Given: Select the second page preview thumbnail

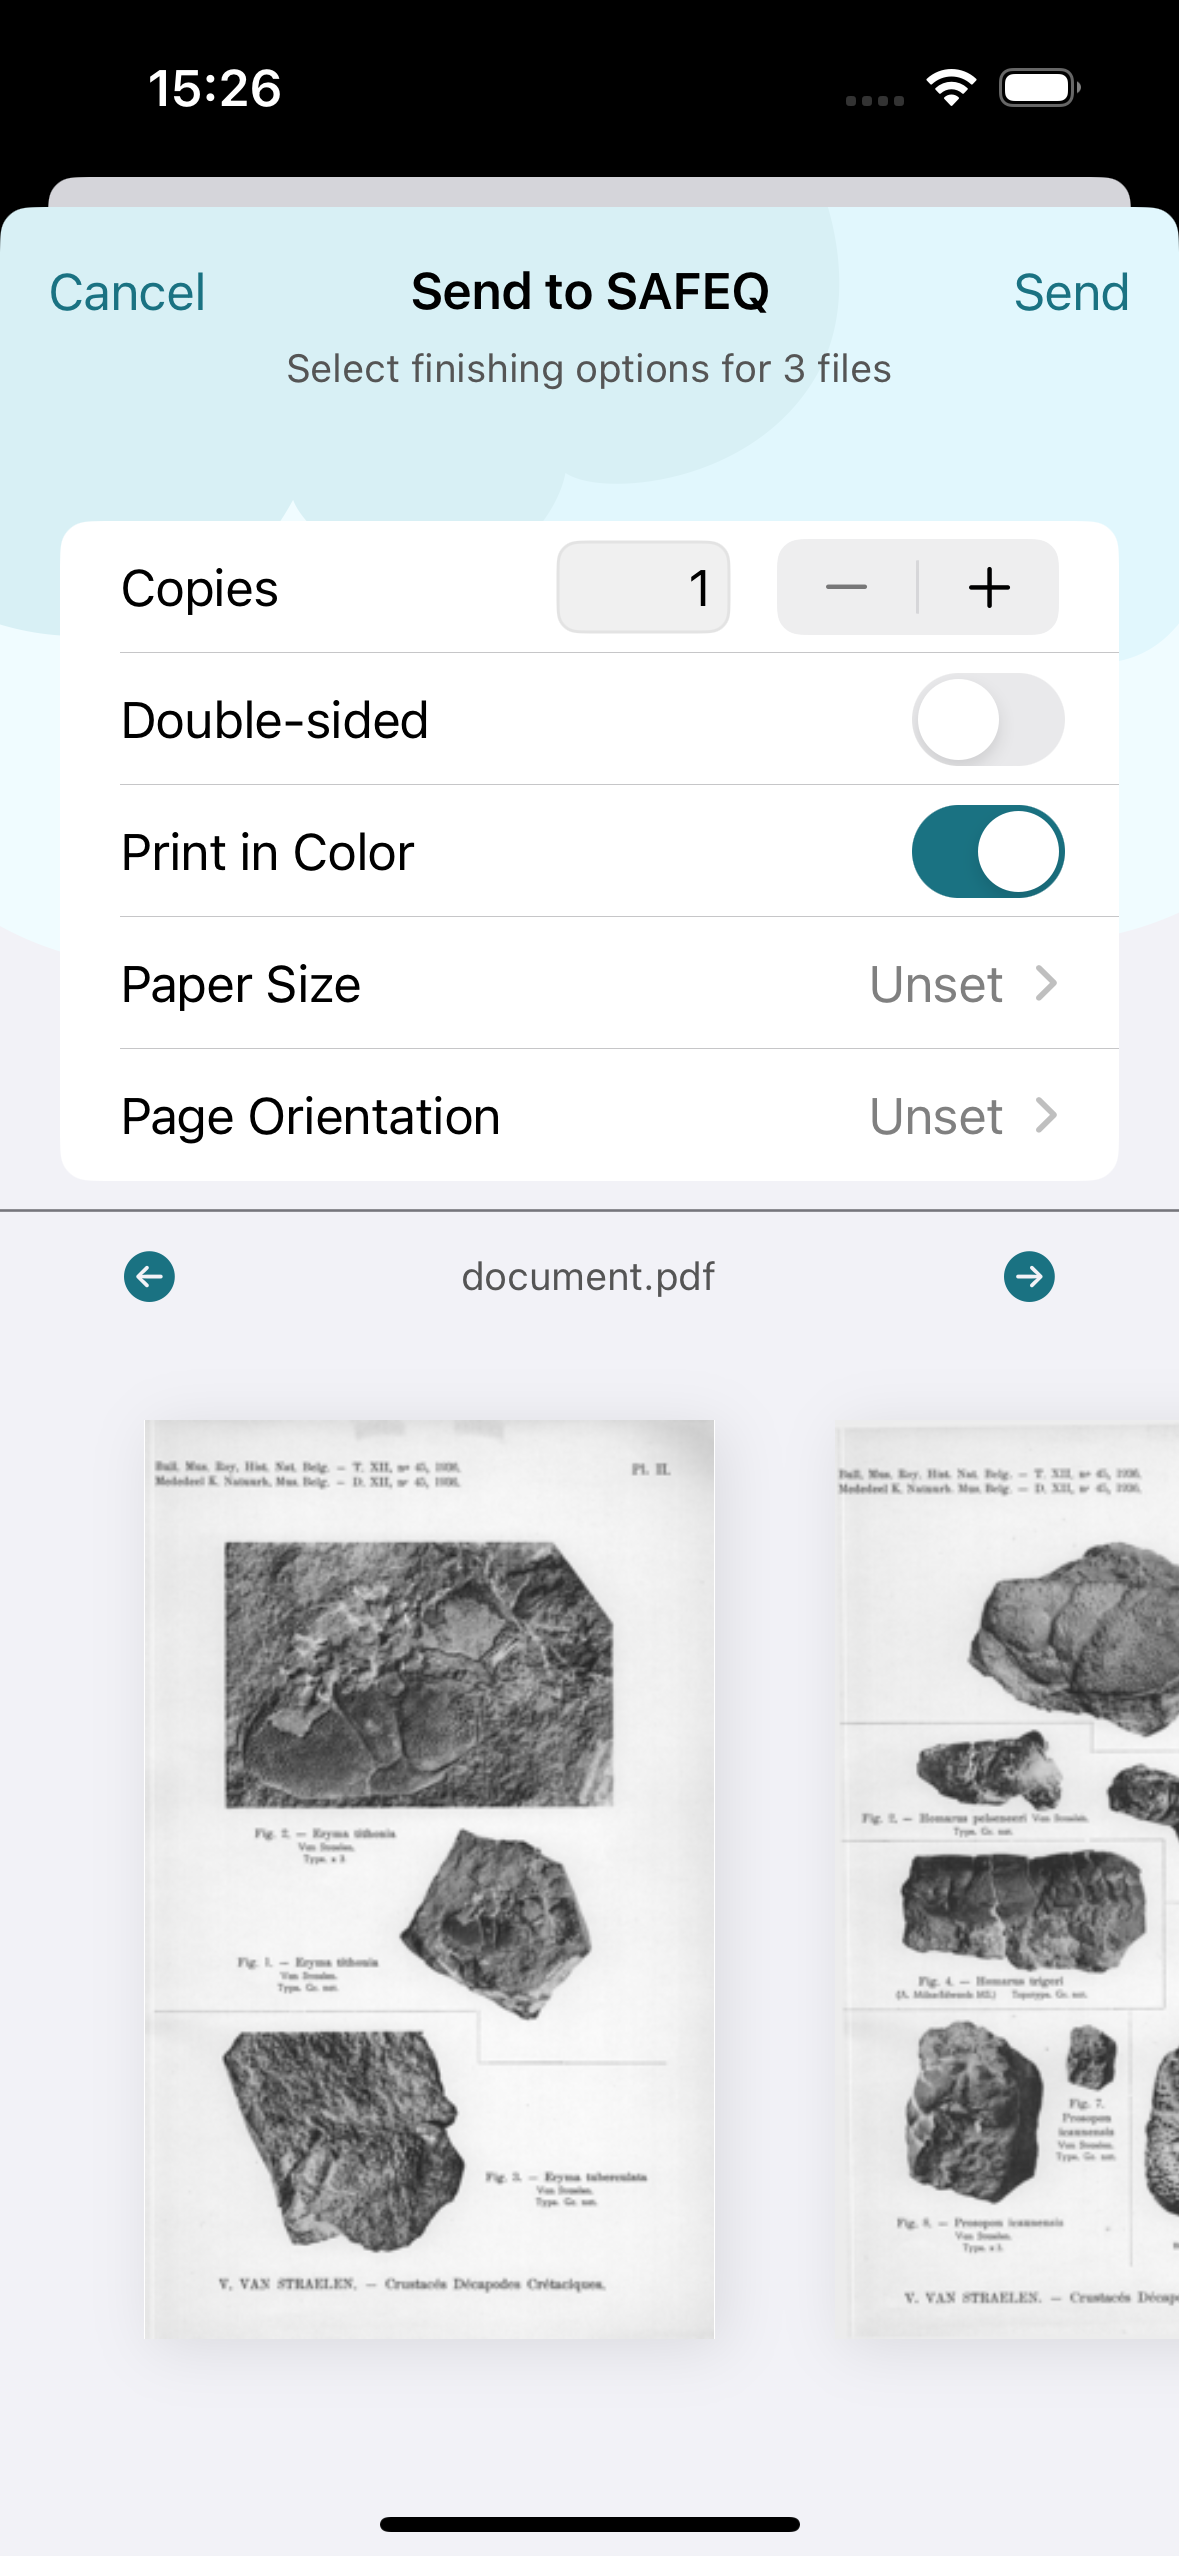Looking at the screenshot, I should 1008,1882.
